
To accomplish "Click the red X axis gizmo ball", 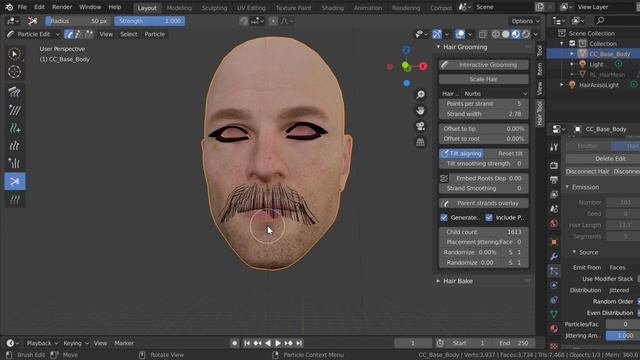I will coord(423,66).
